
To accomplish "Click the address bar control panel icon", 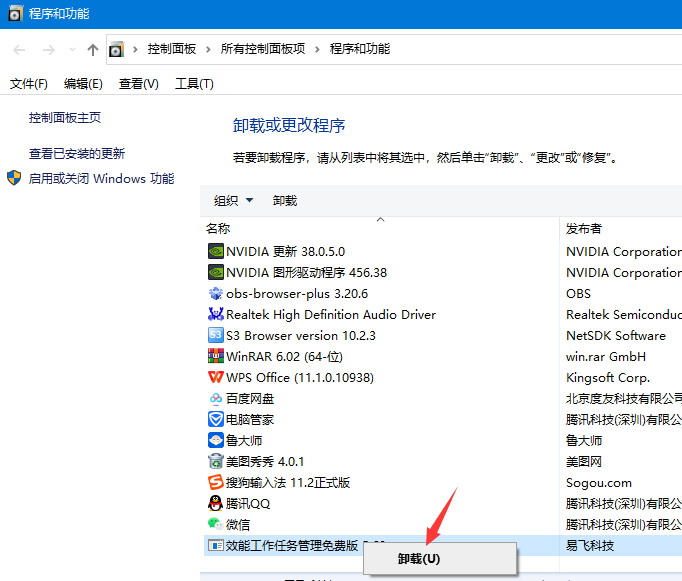I will click(116, 50).
